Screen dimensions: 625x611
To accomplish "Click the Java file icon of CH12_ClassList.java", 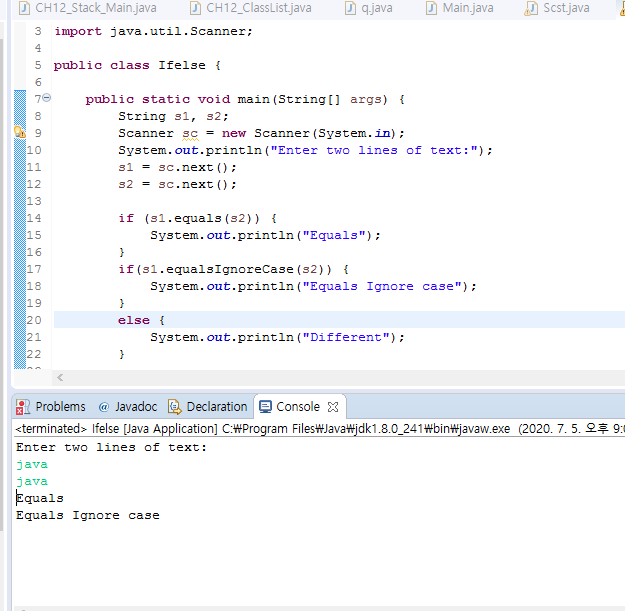I will click(x=195, y=8).
